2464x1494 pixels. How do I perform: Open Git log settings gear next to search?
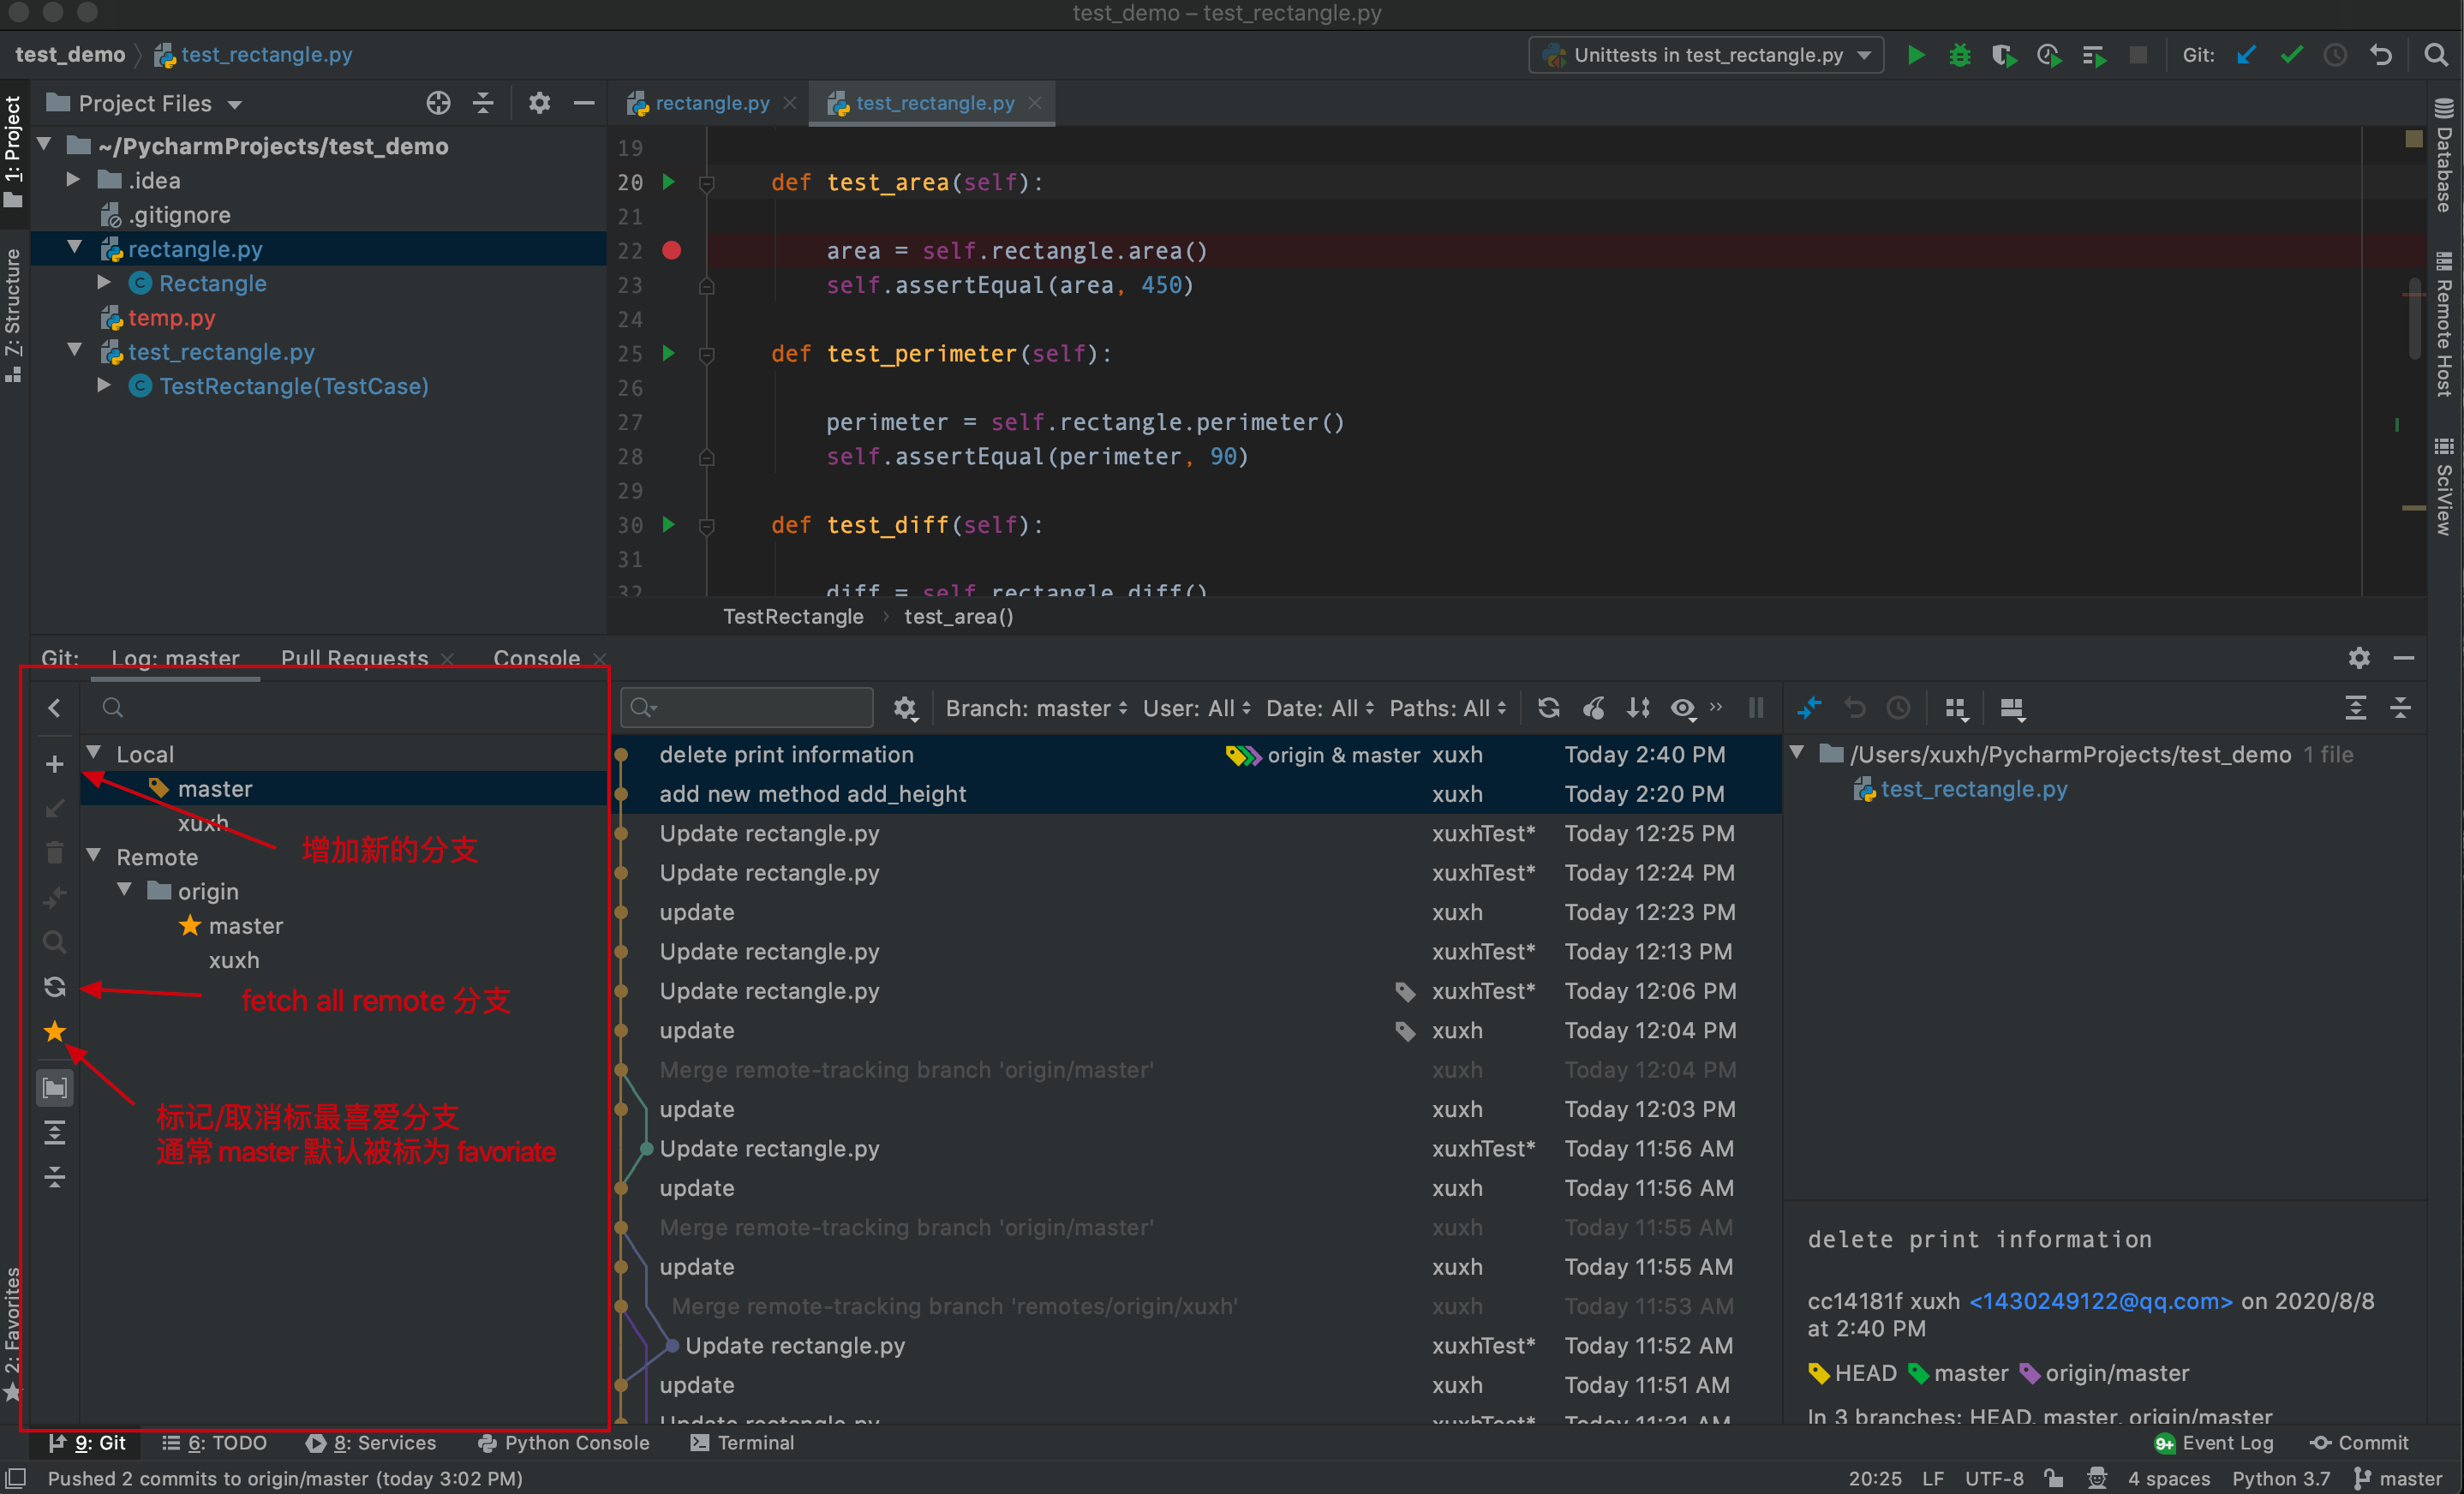point(905,708)
